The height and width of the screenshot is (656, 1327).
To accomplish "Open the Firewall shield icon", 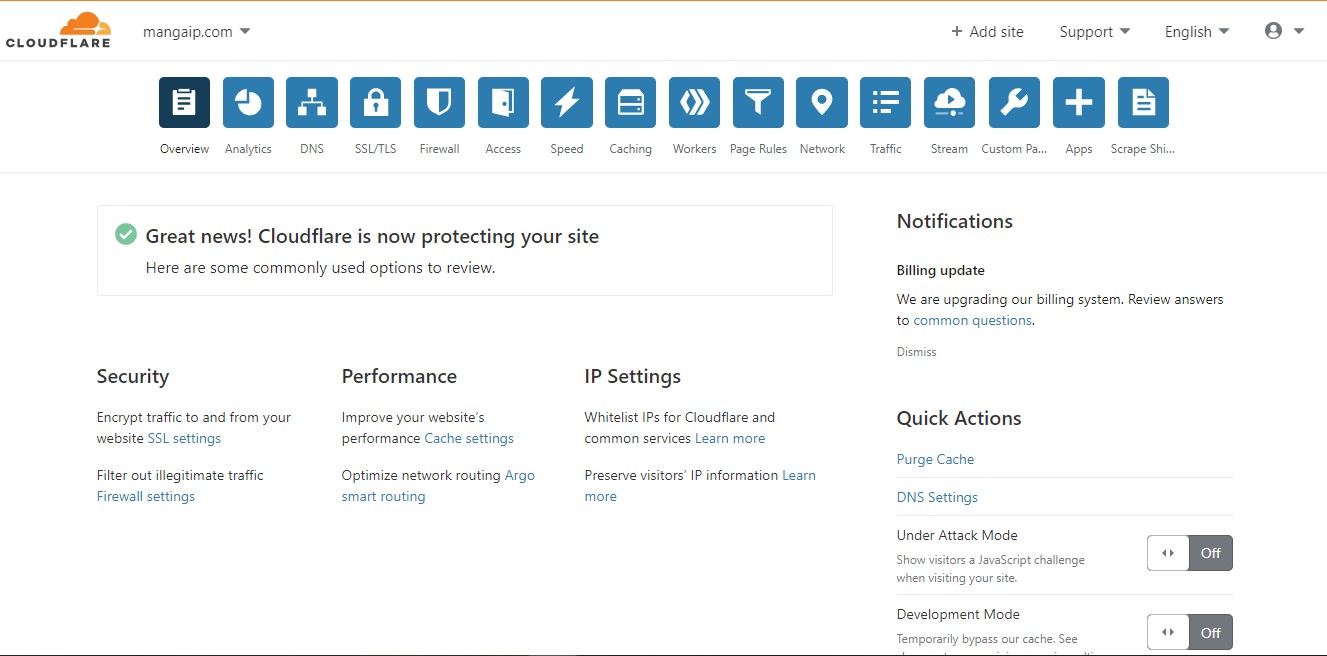I will (439, 102).
